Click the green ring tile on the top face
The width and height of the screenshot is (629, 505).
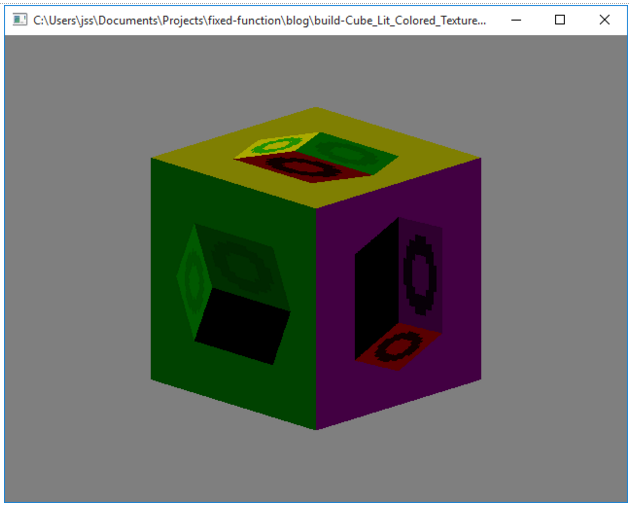(345, 152)
